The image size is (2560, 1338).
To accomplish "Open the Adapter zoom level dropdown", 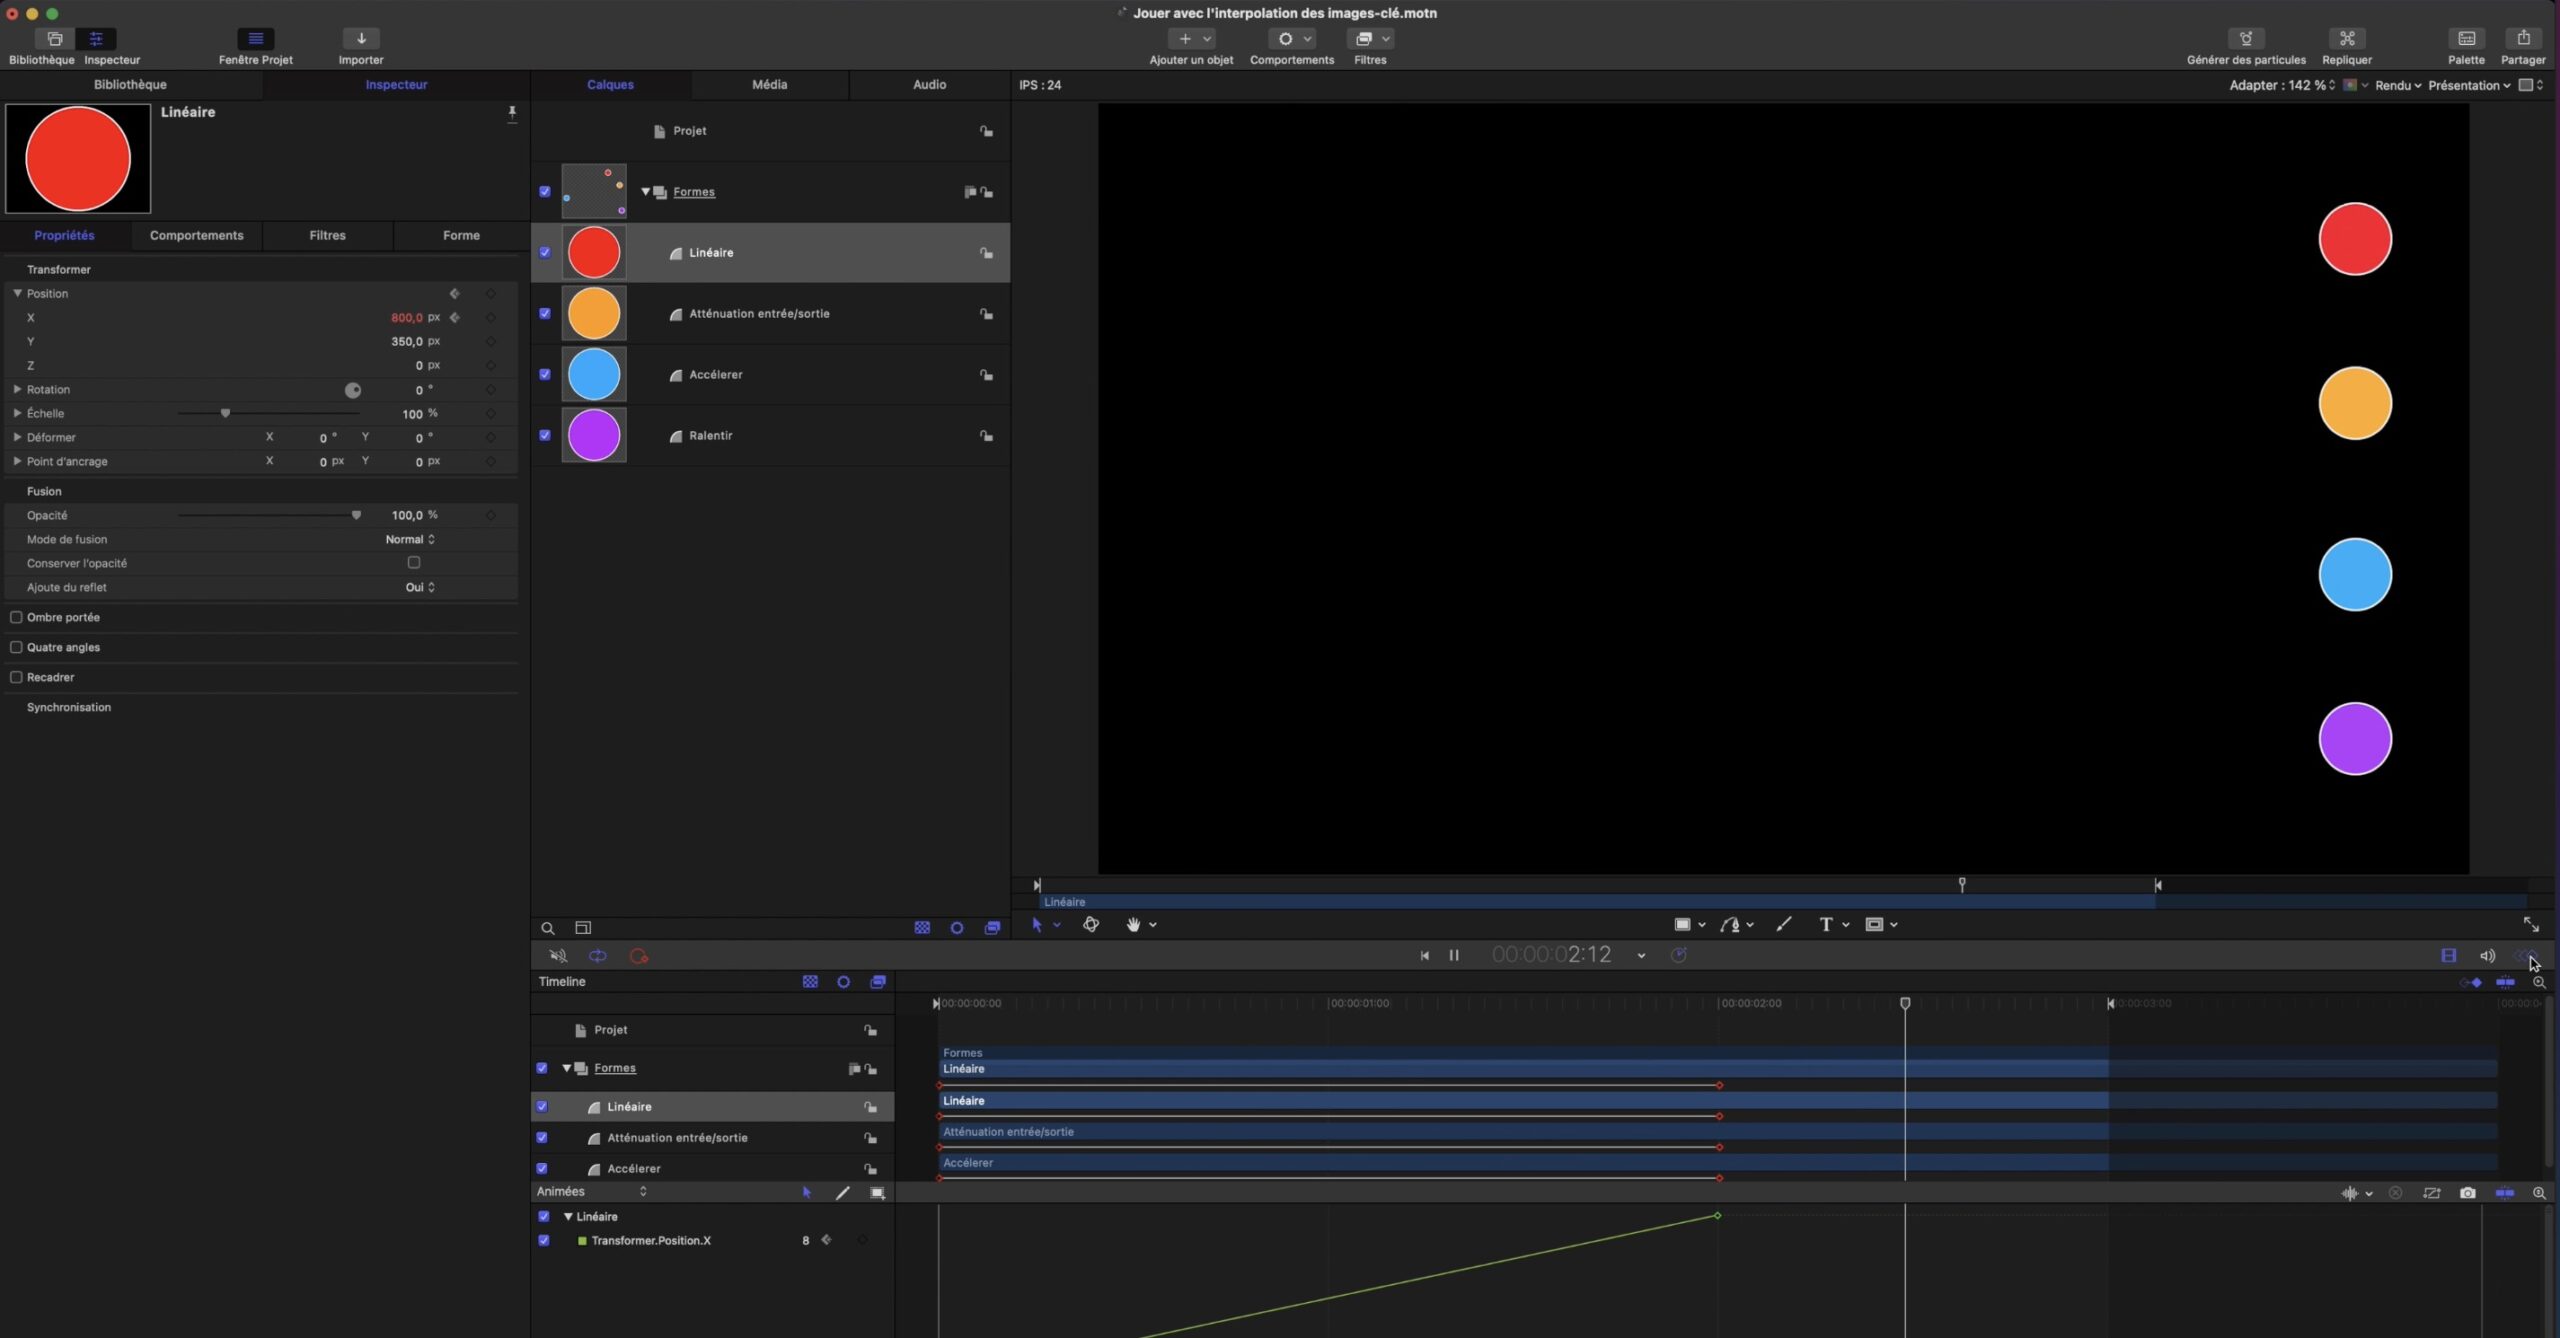I will coord(2282,86).
